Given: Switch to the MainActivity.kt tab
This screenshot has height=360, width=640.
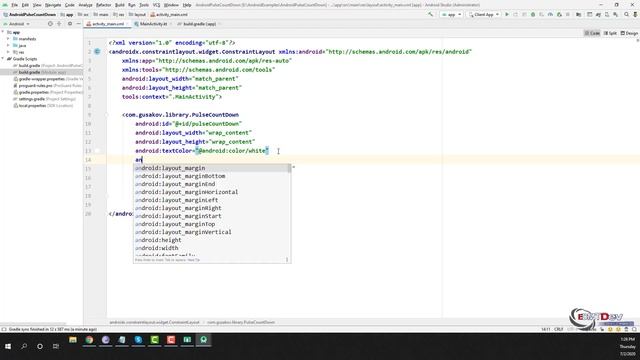Looking at the screenshot, I should [153, 24].
